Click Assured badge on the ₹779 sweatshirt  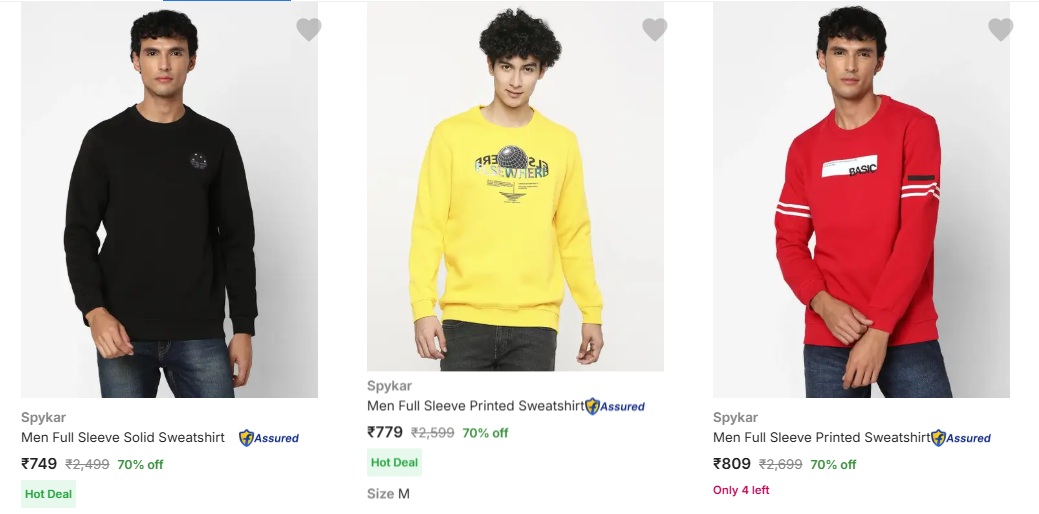pyautogui.click(x=615, y=407)
